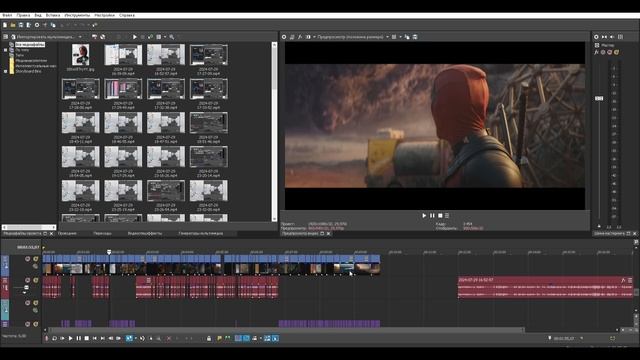Viewport: 640px width, 360px height.
Task: Click the video output FX icon in preview toolbar
Action: coord(300,37)
